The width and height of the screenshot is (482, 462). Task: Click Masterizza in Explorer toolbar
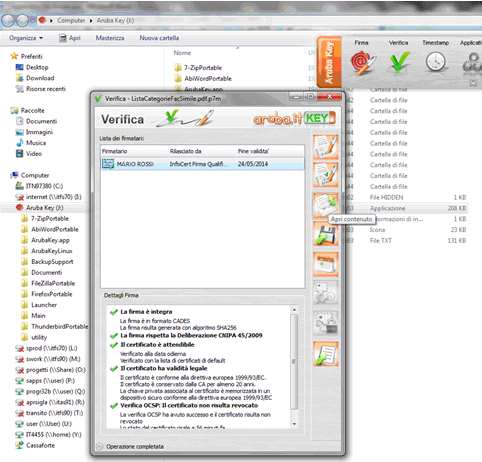click(x=110, y=38)
